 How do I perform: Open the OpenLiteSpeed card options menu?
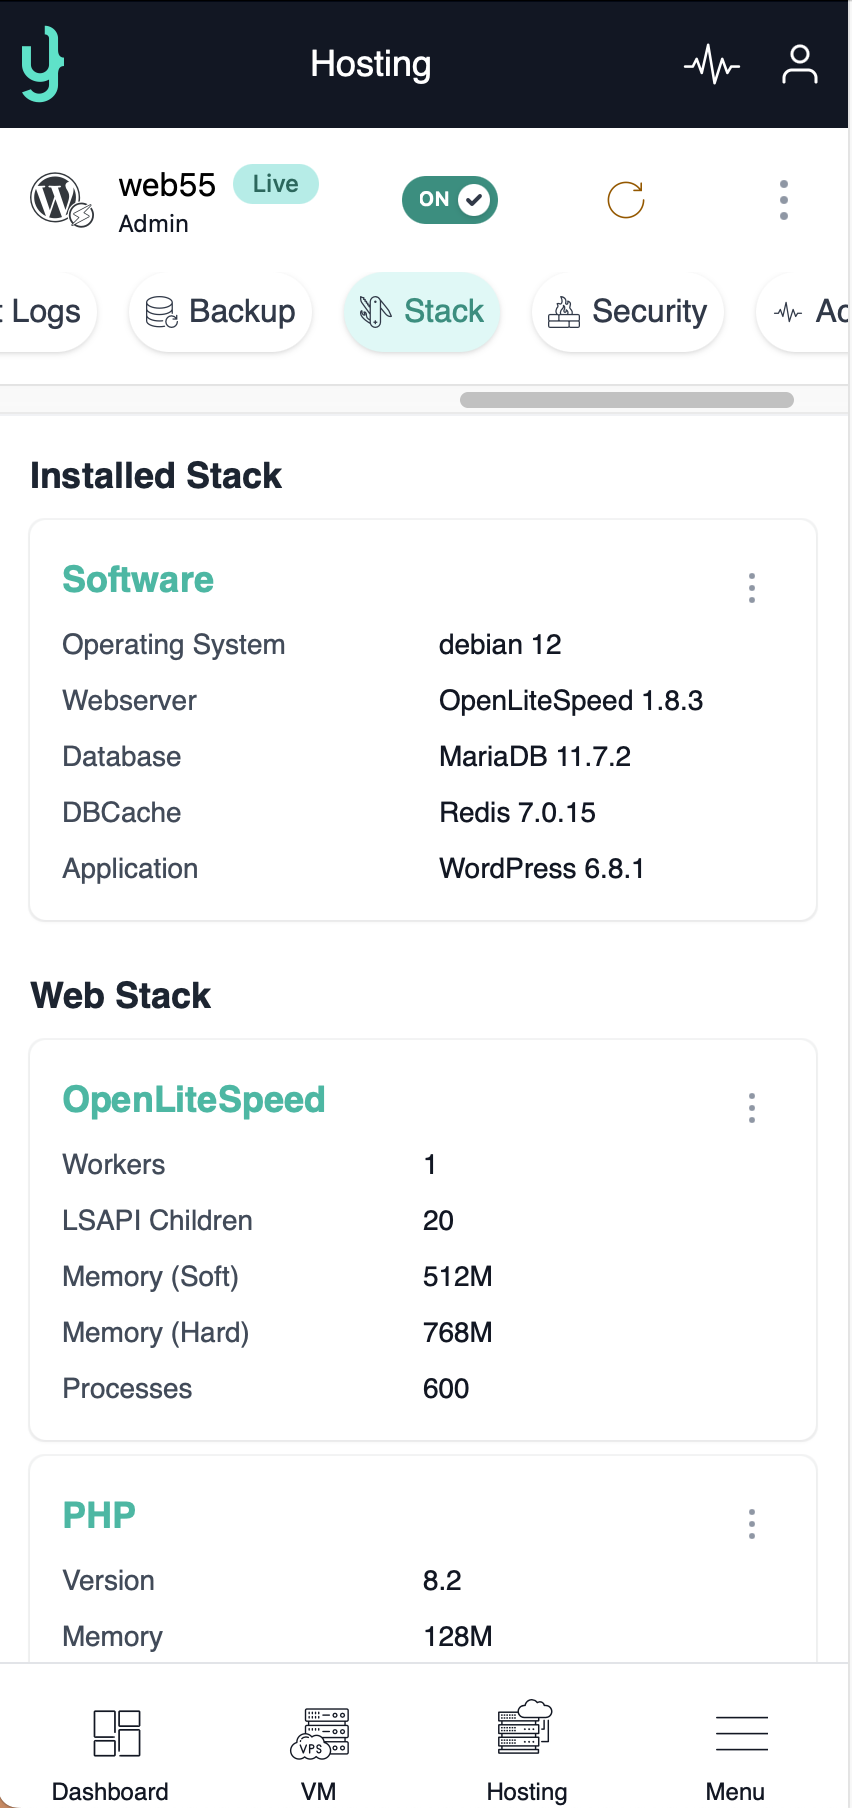pyautogui.click(x=752, y=1108)
